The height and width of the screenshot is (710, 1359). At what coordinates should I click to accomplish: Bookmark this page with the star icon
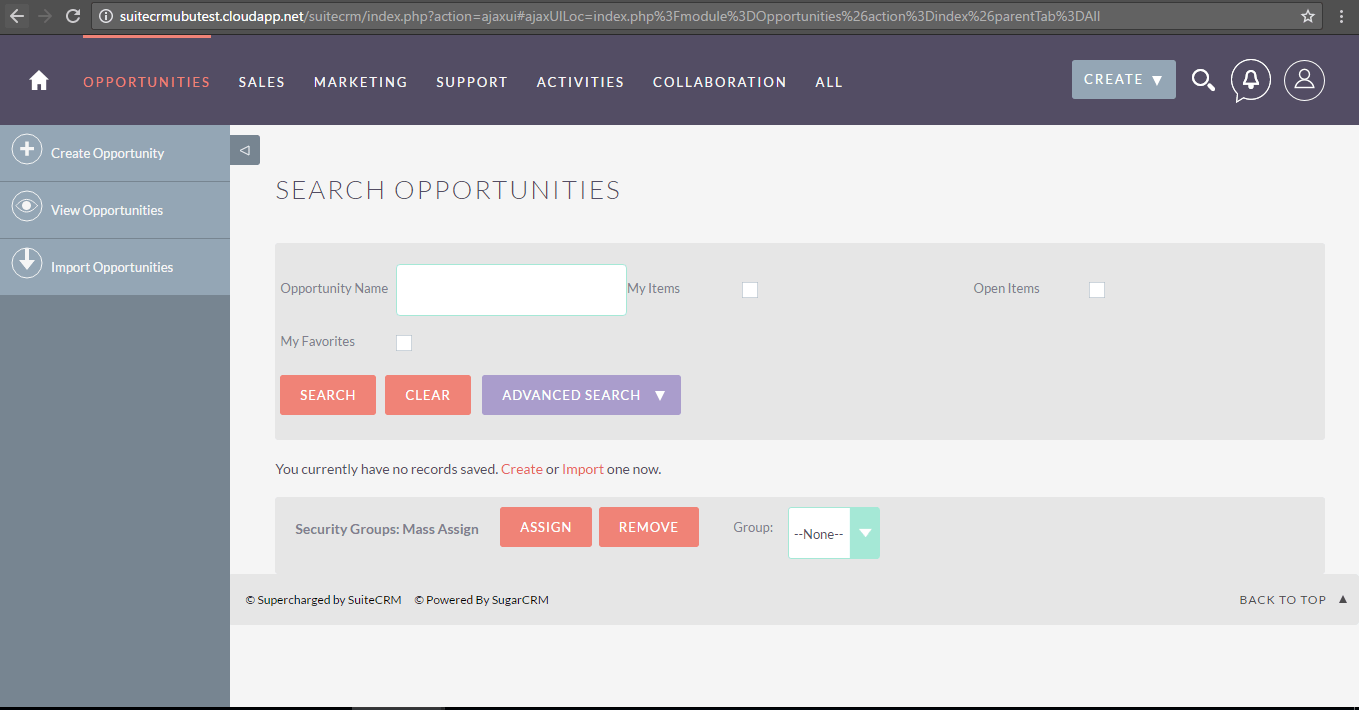point(1308,16)
